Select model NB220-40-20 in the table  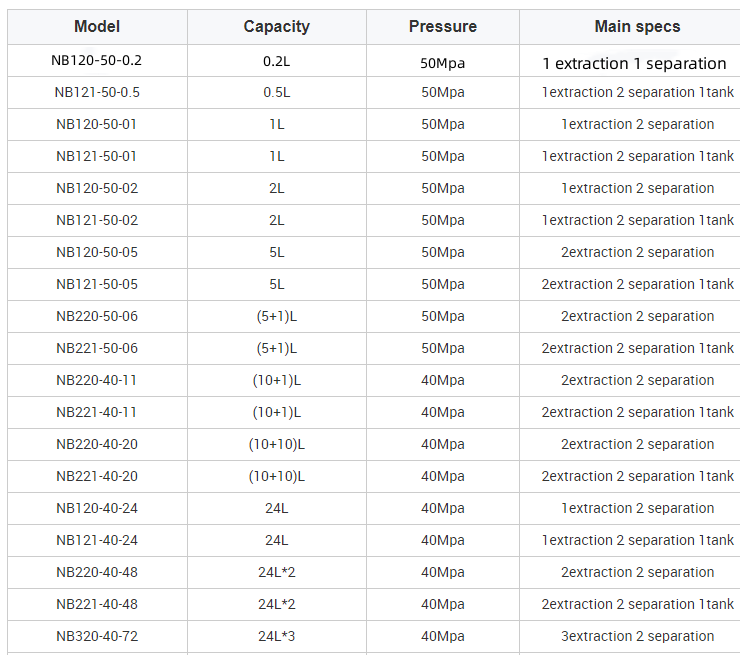[97, 444]
